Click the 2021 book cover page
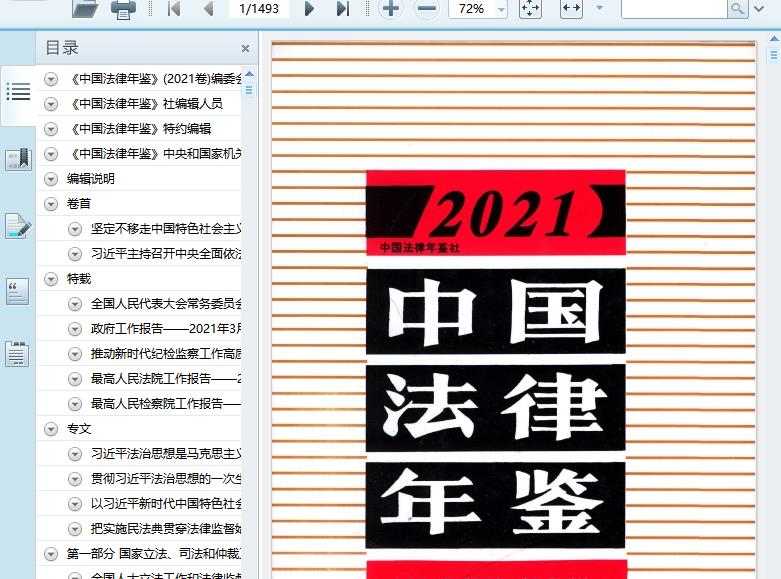 click(x=514, y=310)
